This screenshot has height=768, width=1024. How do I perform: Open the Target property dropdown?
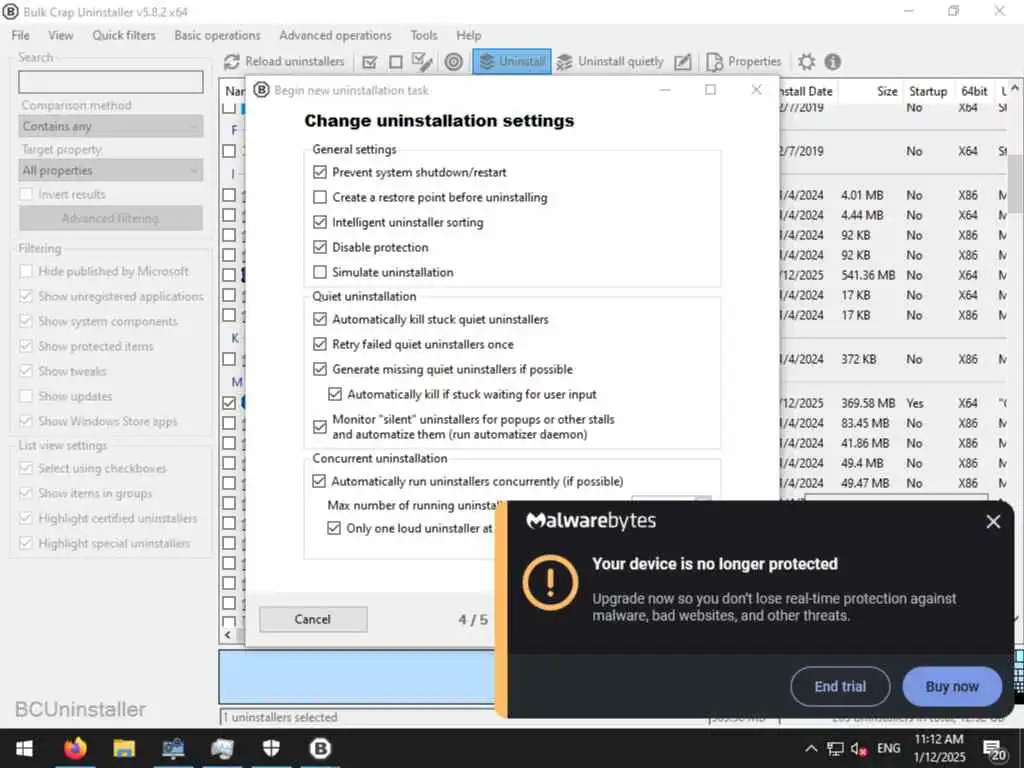point(111,170)
